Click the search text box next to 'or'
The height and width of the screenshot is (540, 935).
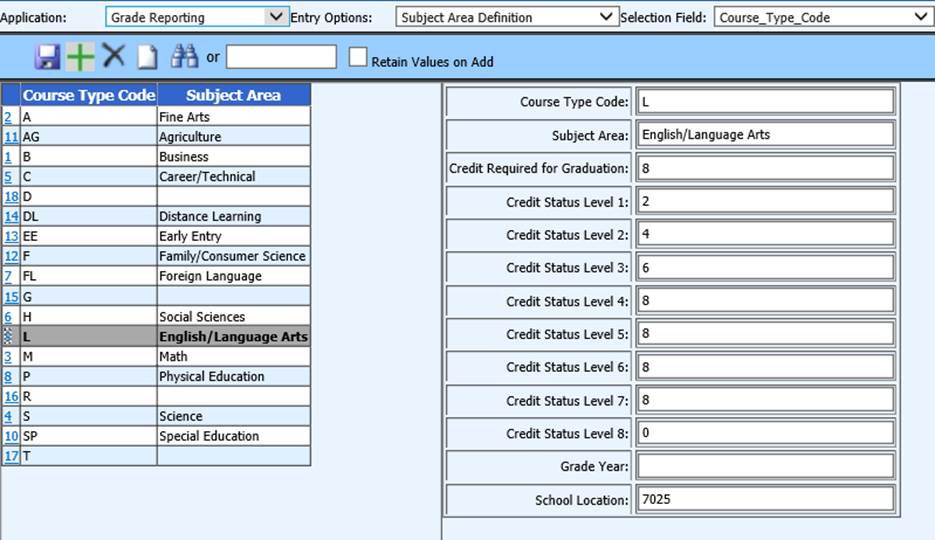coord(281,58)
